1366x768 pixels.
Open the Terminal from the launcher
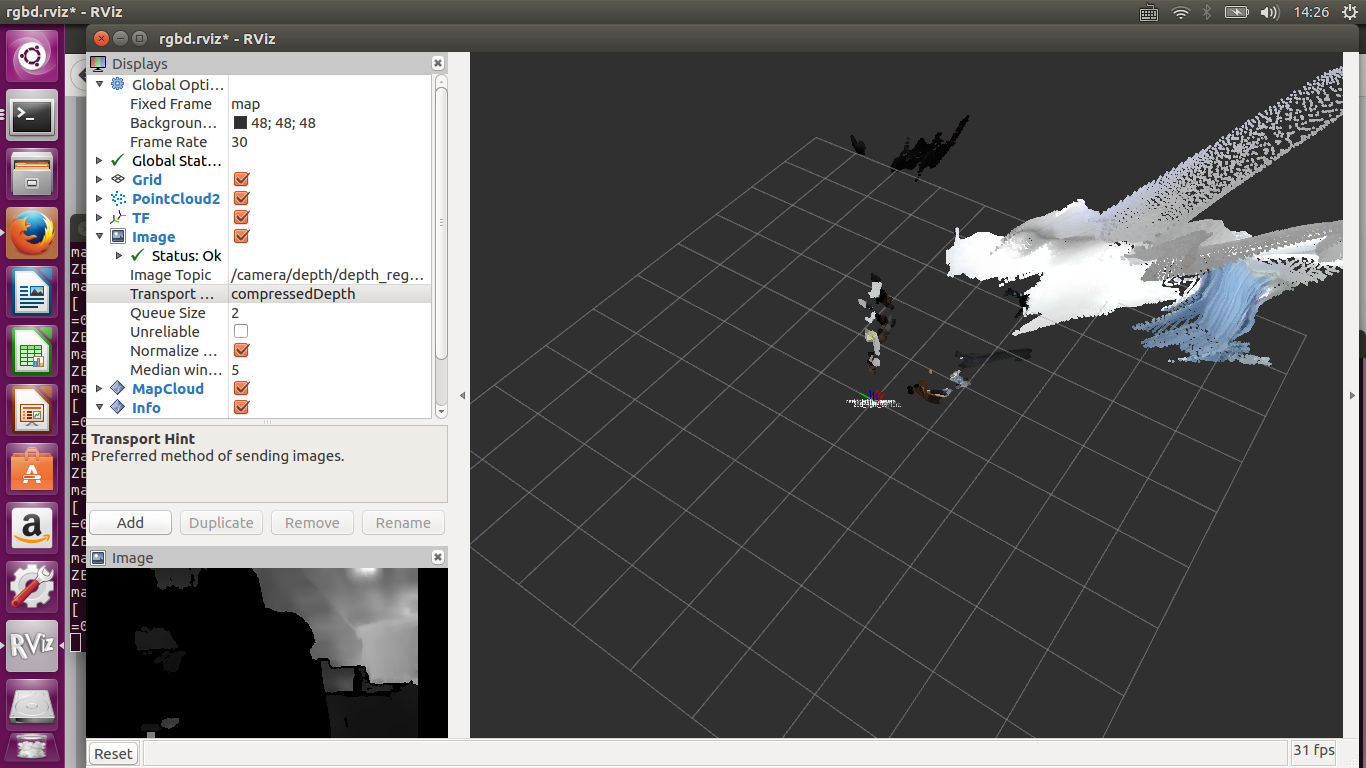point(32,118)
